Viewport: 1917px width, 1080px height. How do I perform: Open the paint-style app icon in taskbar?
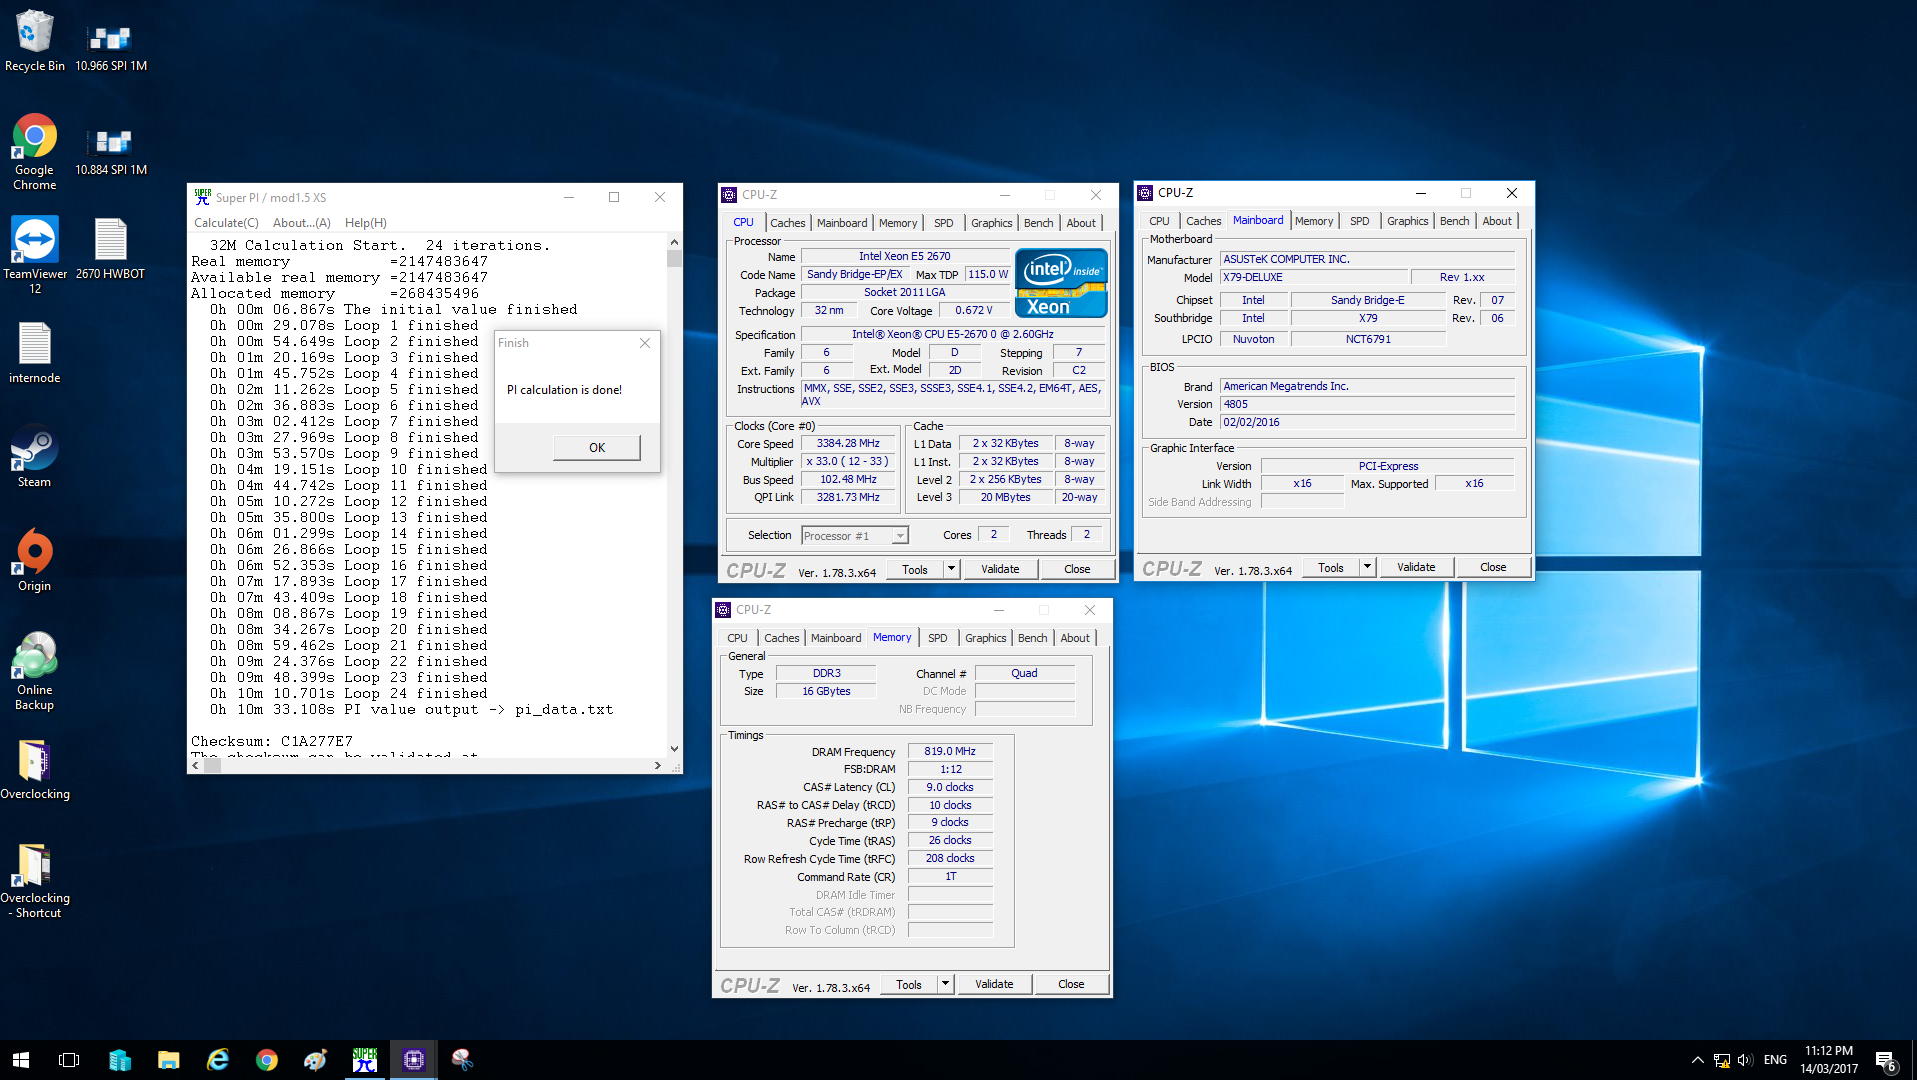tap(315, 1060)
